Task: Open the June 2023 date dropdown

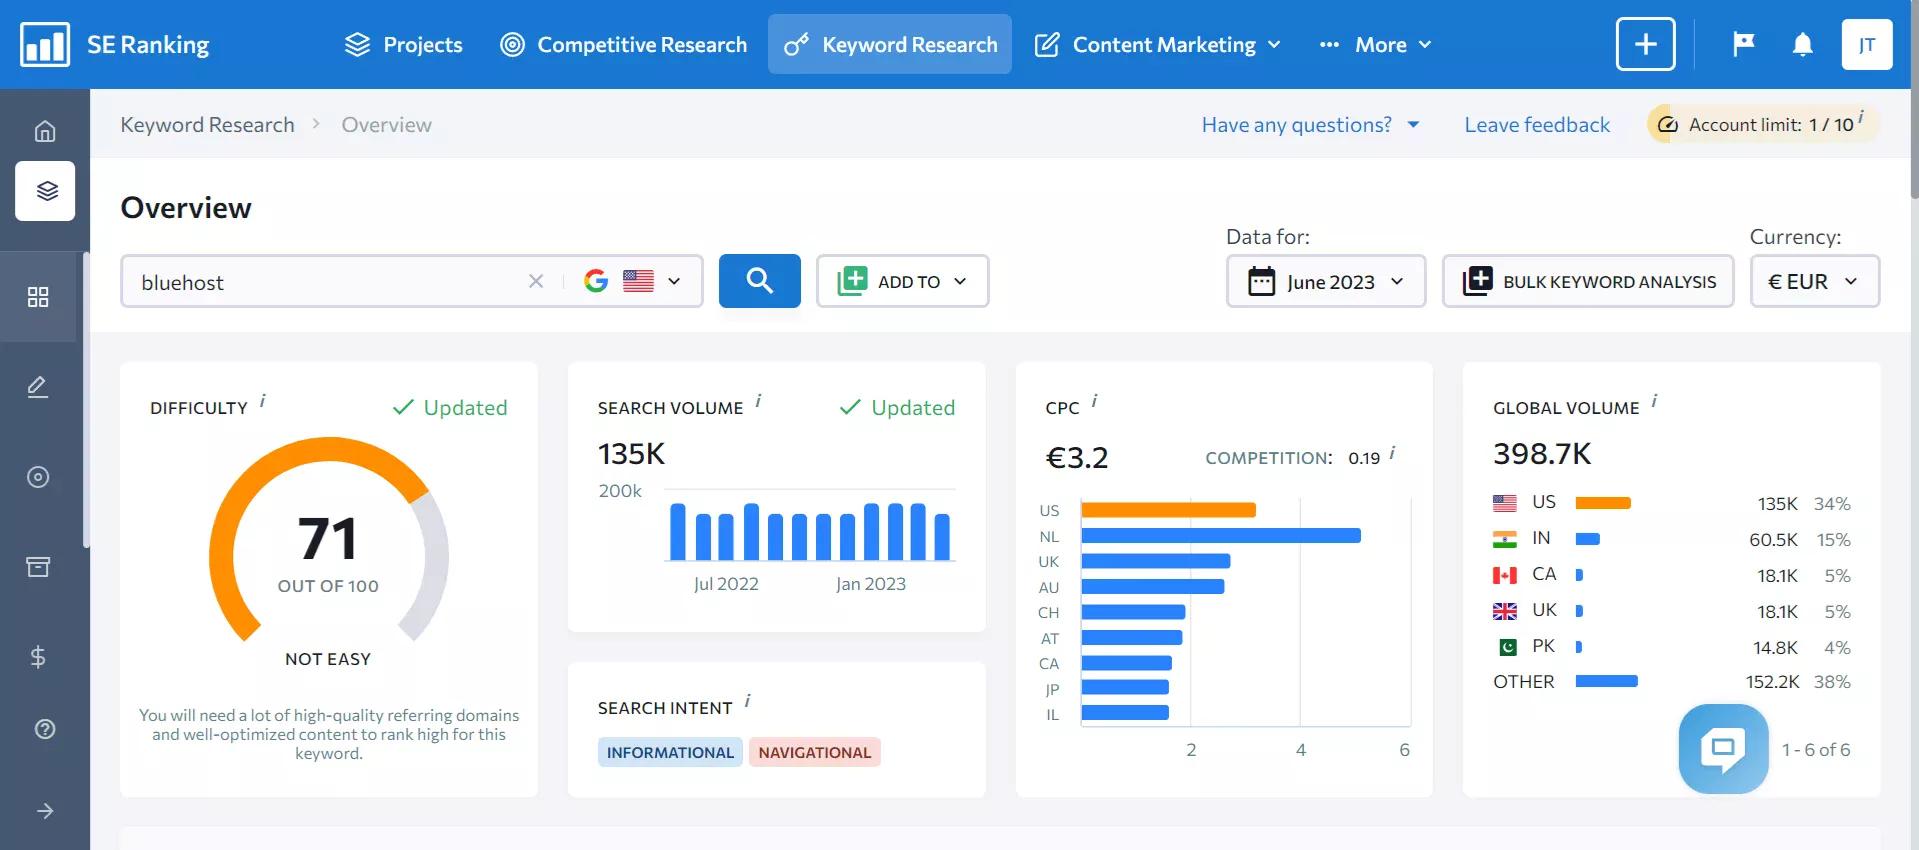Action: 1326,281
